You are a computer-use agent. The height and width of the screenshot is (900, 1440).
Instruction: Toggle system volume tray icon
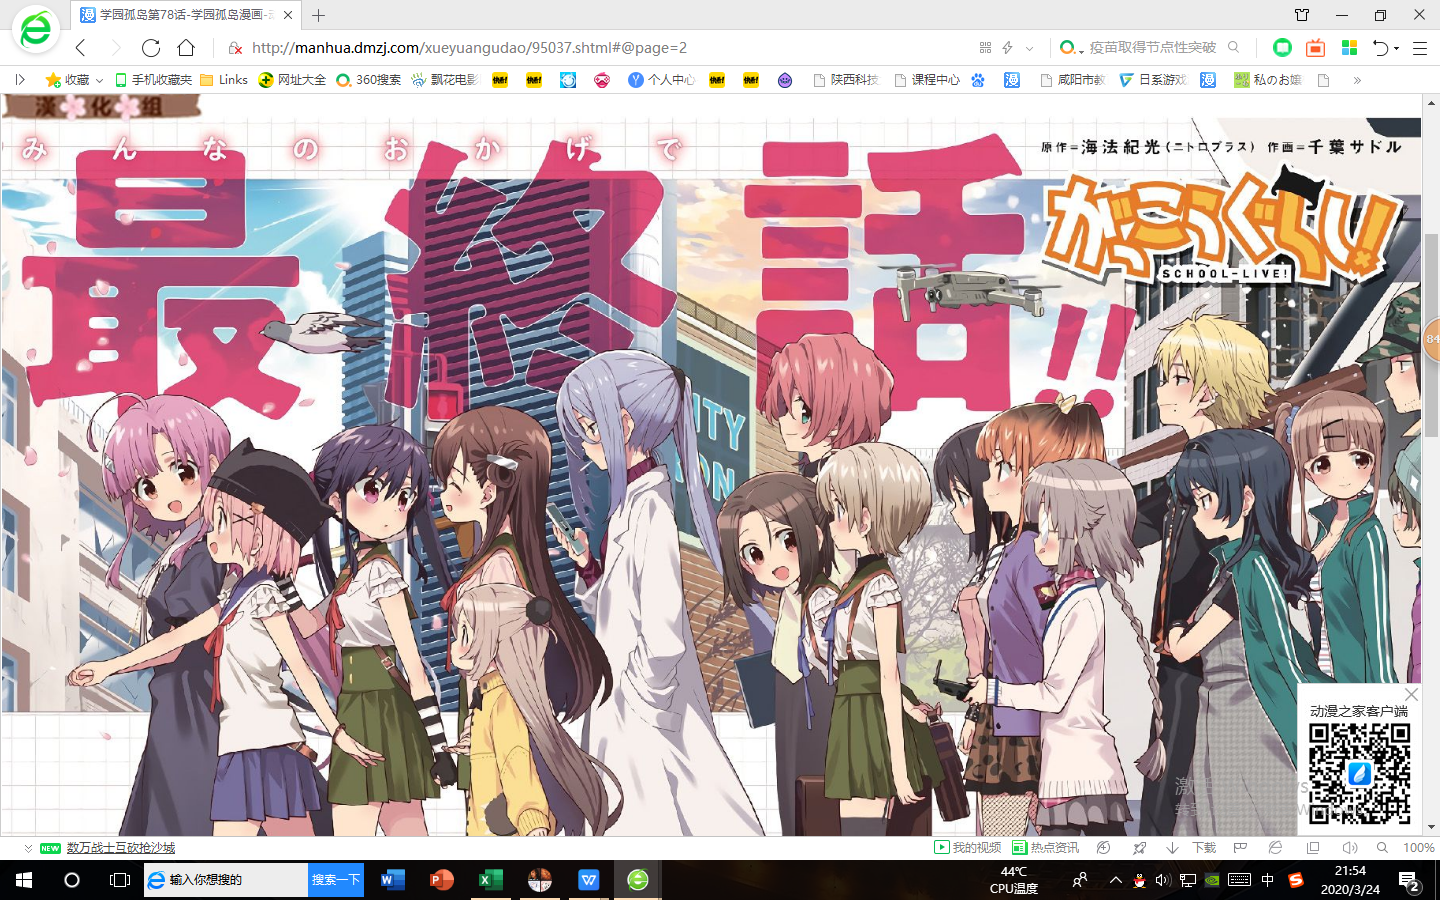pyautogui.click(x=1162, y=880)
